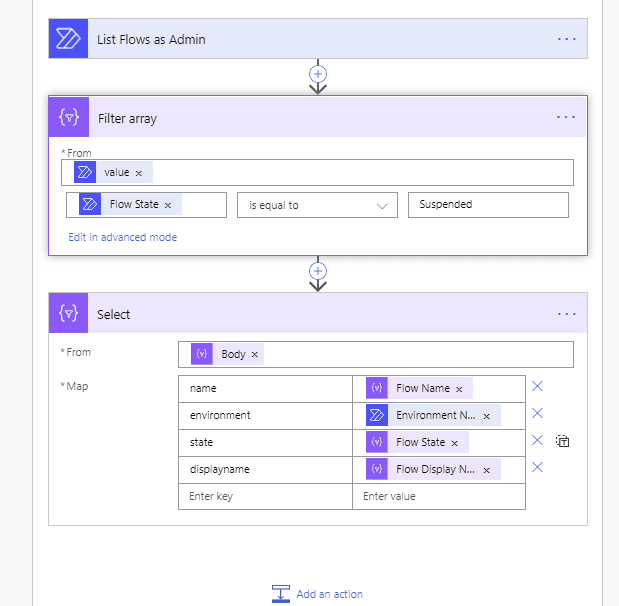619x606 pixels.
Task: Remove Flow State token in Select map
Action: coord(454,443)
